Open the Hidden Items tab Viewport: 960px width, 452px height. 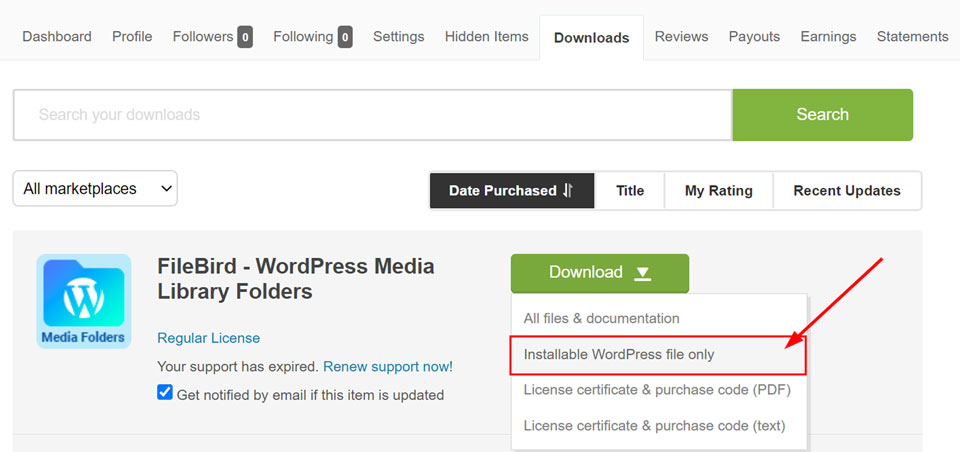[x=487, y=37]
